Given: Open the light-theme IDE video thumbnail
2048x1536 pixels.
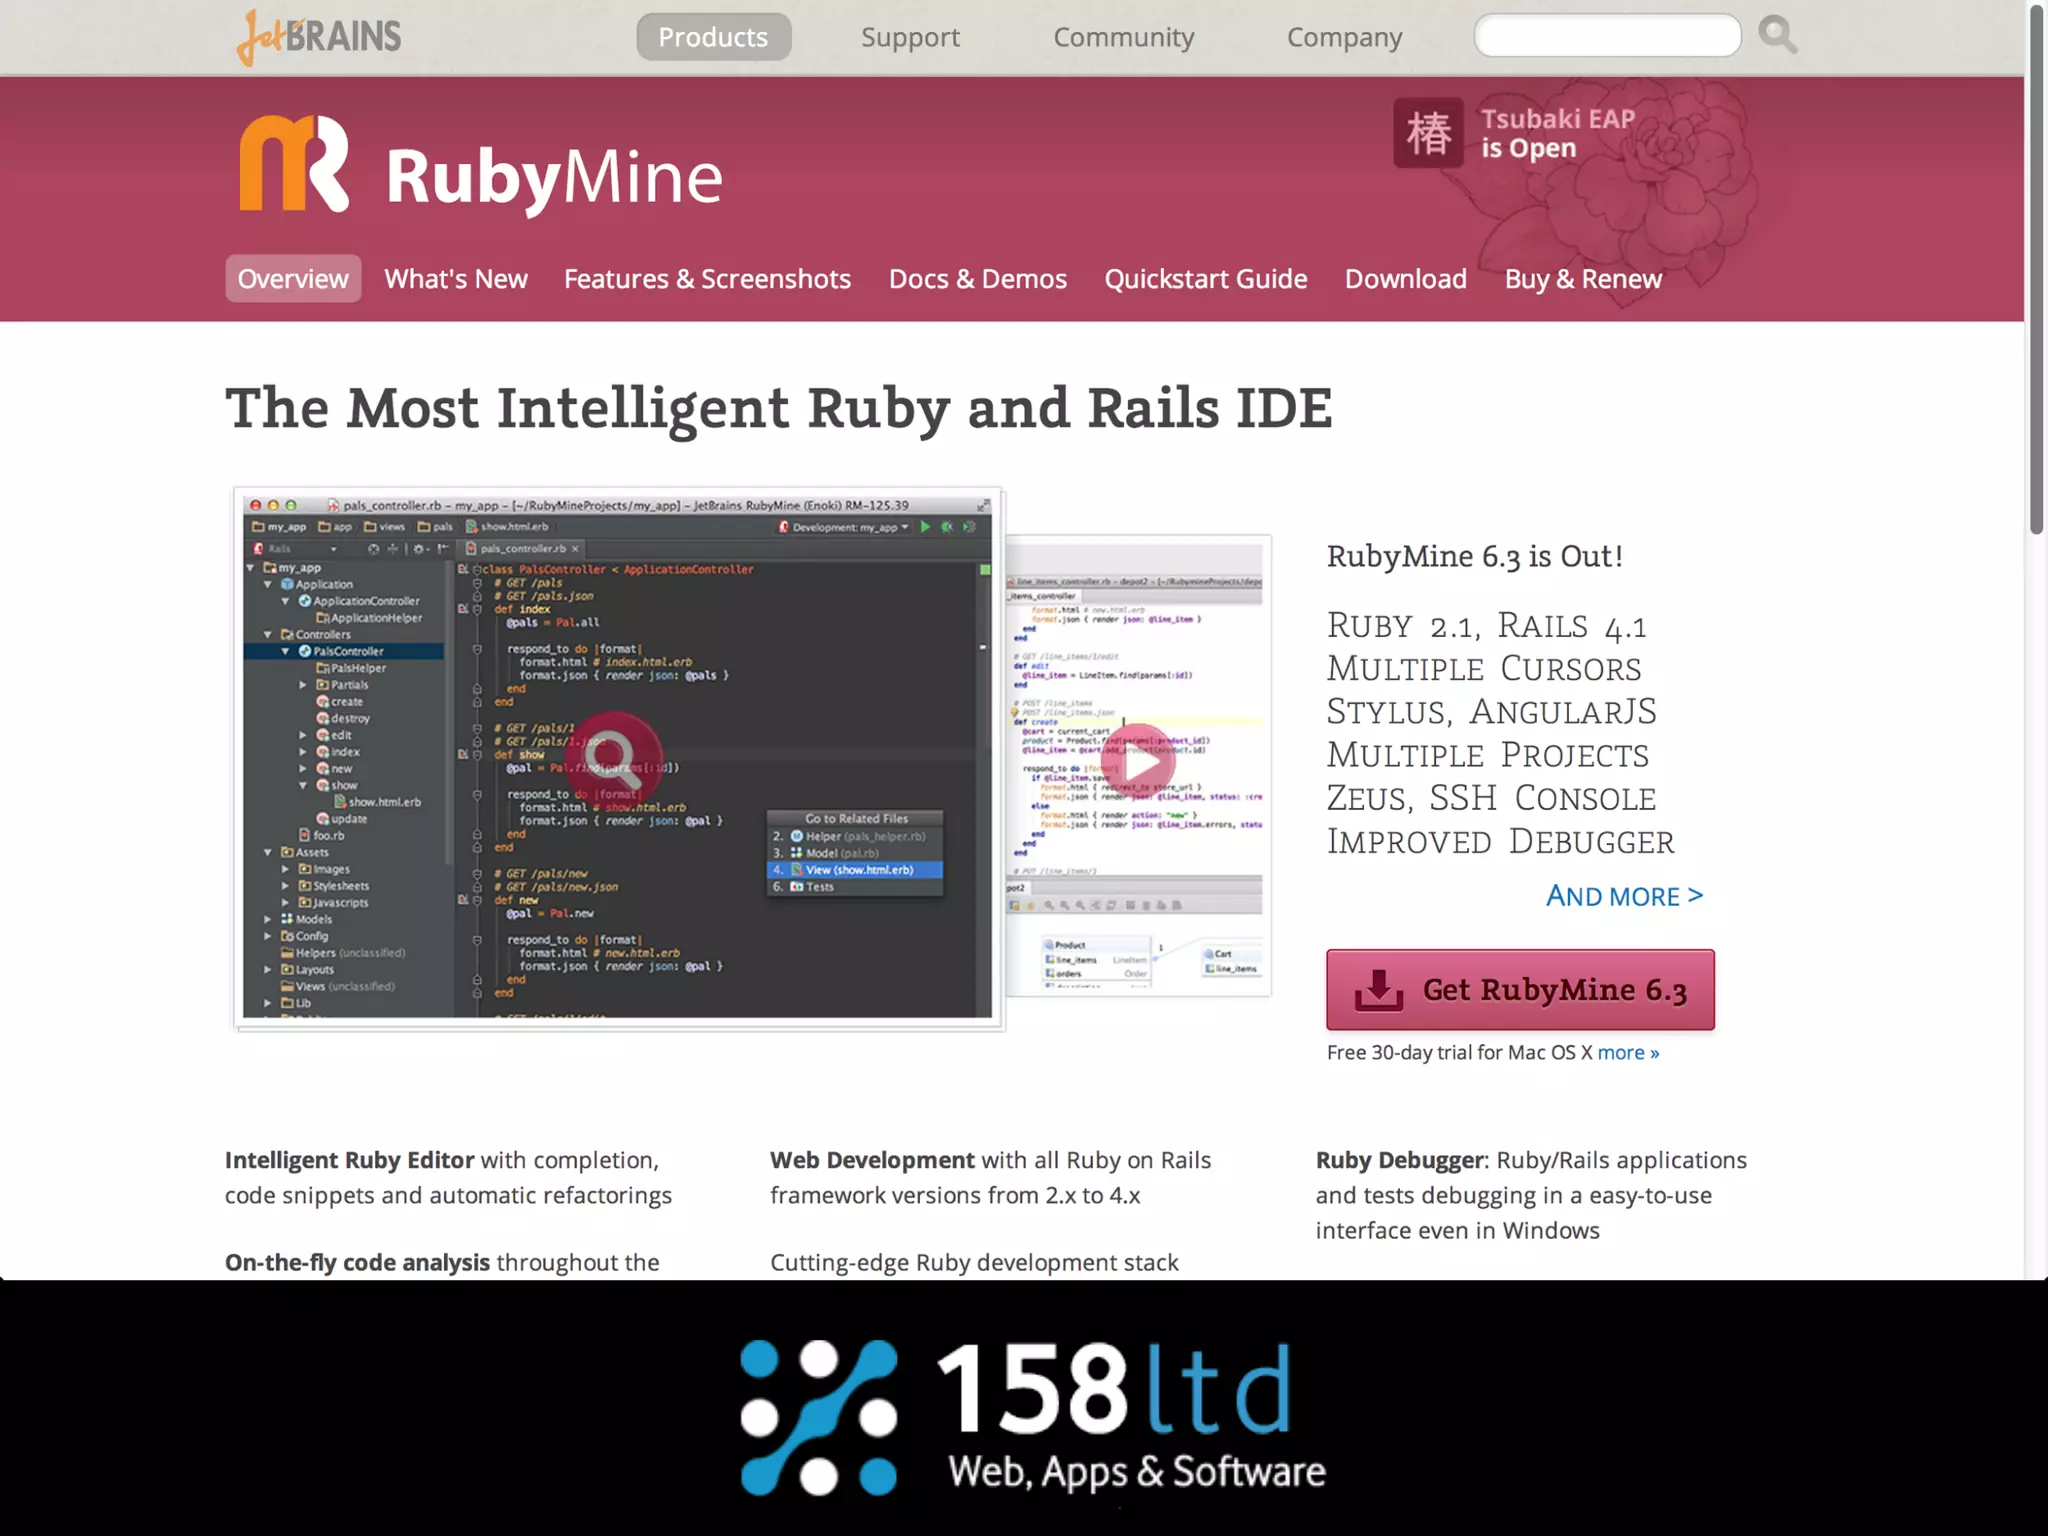Looking at the screenshot, I should click(1138, 765).
